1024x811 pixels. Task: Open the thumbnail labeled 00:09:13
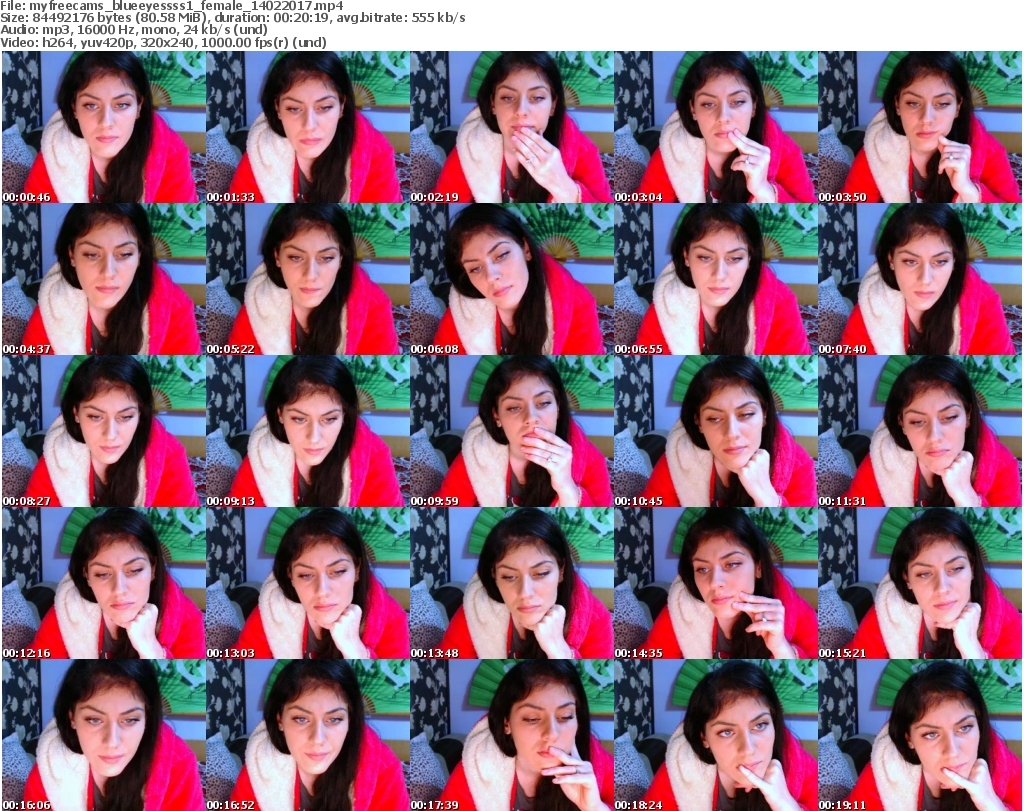pyautogui.click(x=308, y=432)
